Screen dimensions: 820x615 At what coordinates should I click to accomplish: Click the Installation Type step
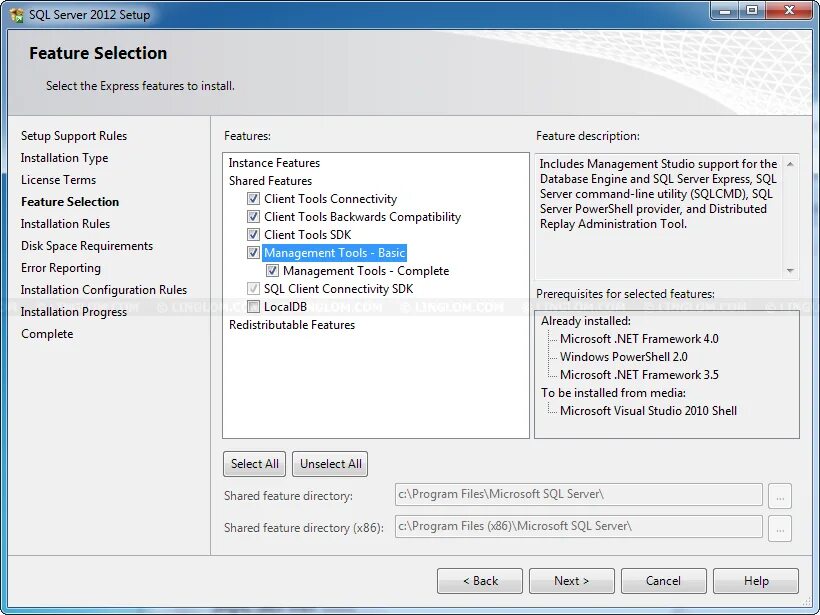tap(64, 158)
